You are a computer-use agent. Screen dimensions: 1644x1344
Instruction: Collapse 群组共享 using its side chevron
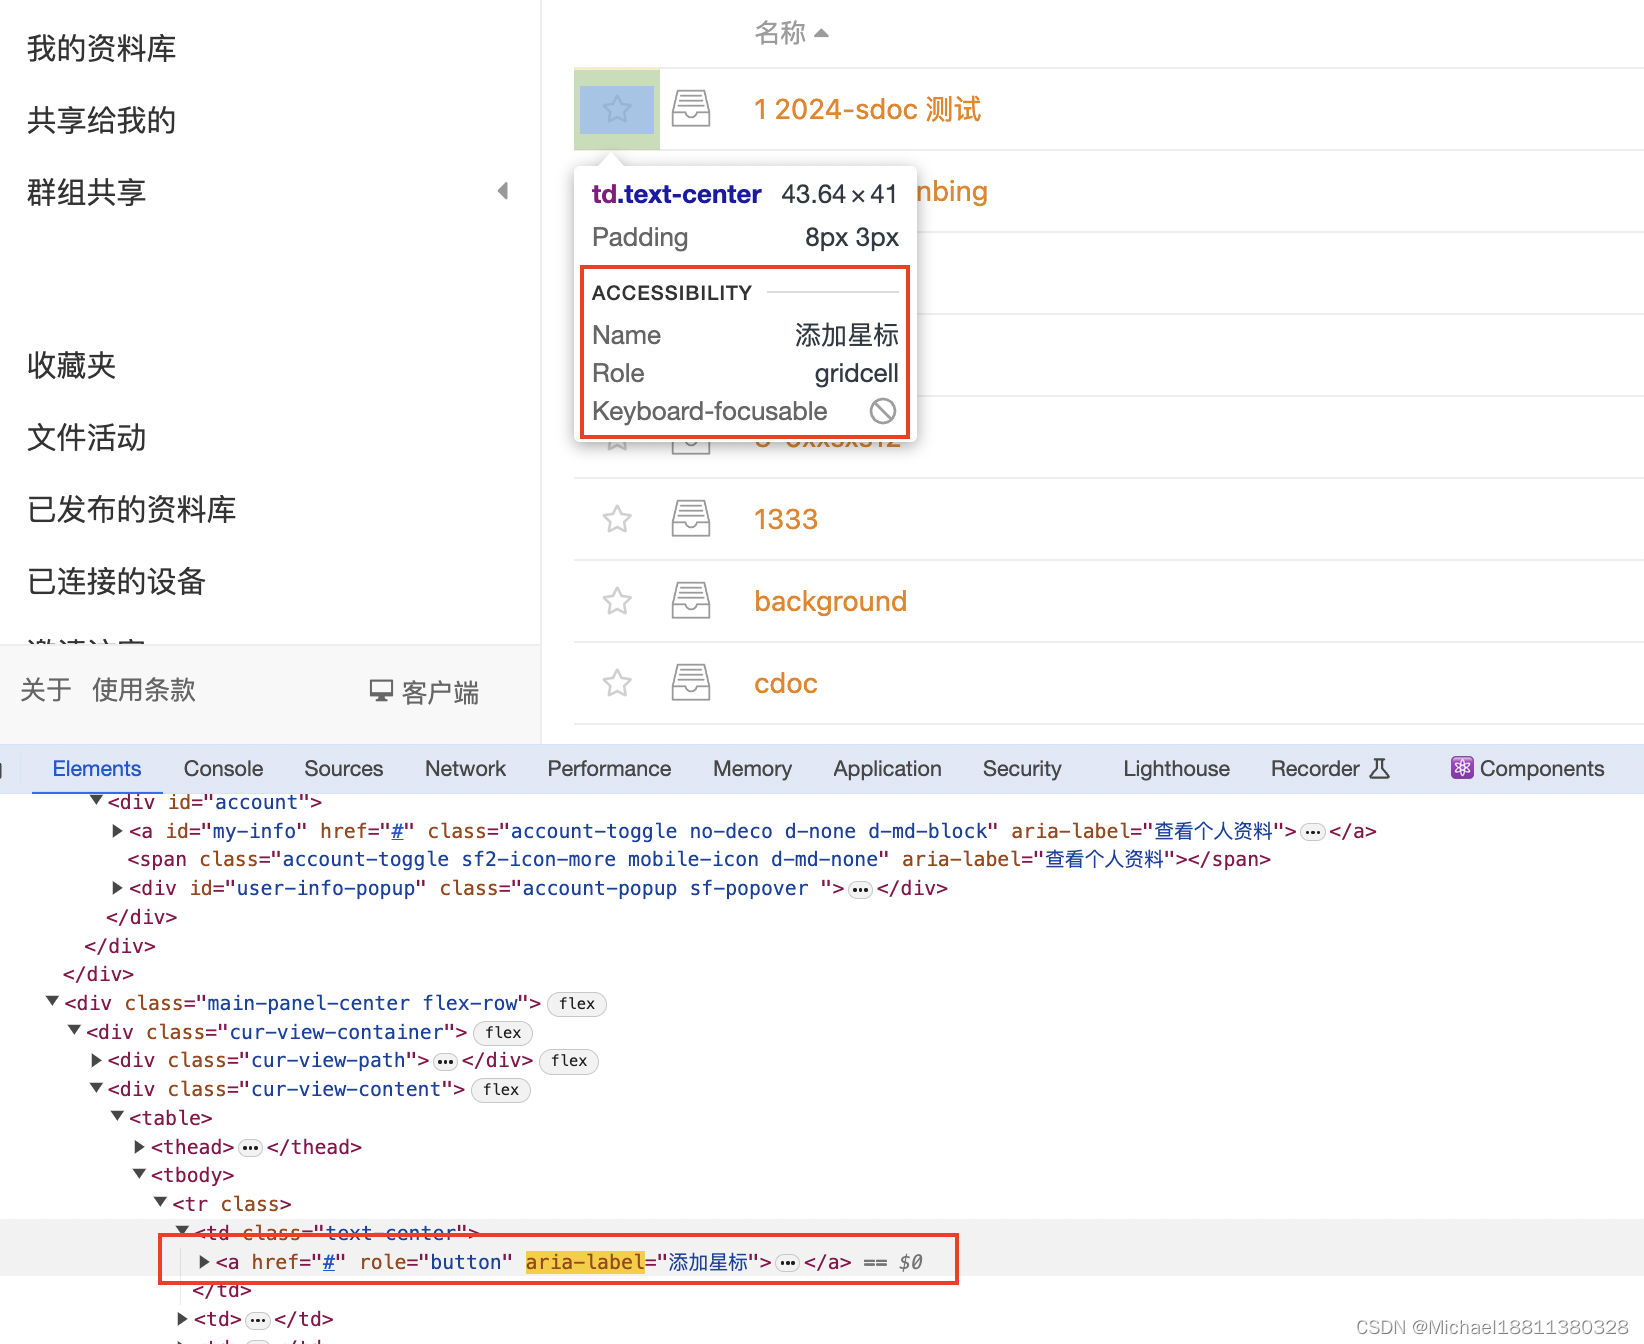pos(503,190)
